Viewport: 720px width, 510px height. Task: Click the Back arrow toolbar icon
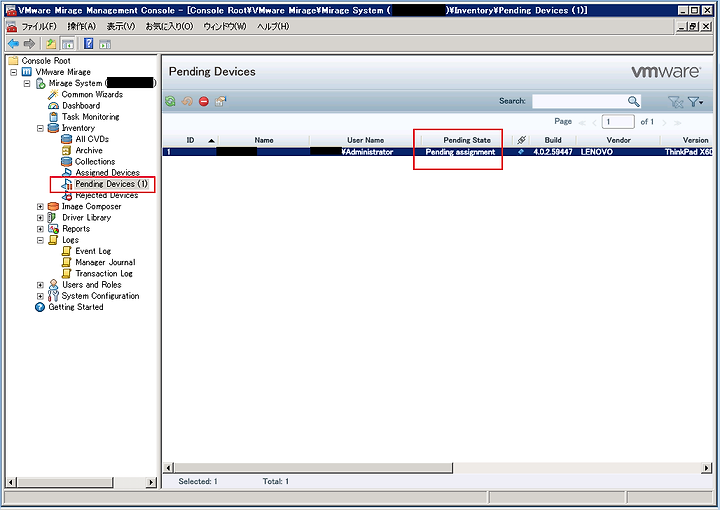tap(14, 44)
